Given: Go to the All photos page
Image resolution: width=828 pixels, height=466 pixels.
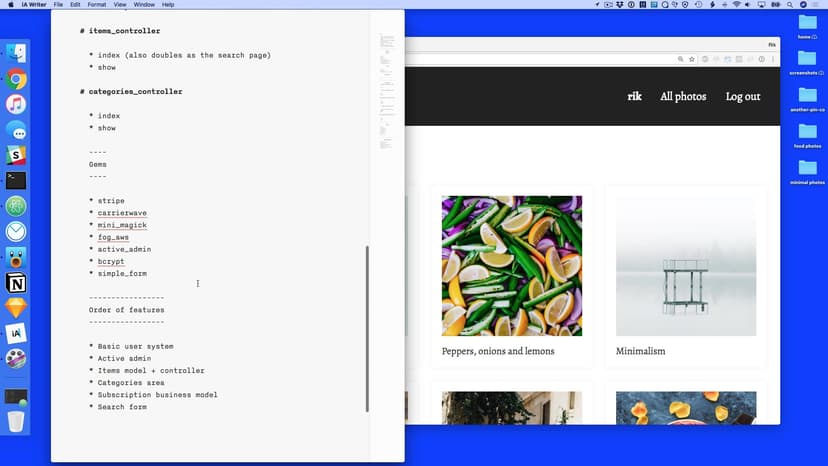Looking at the screenshot, I should pyautogui.click(x=683, y=97).
